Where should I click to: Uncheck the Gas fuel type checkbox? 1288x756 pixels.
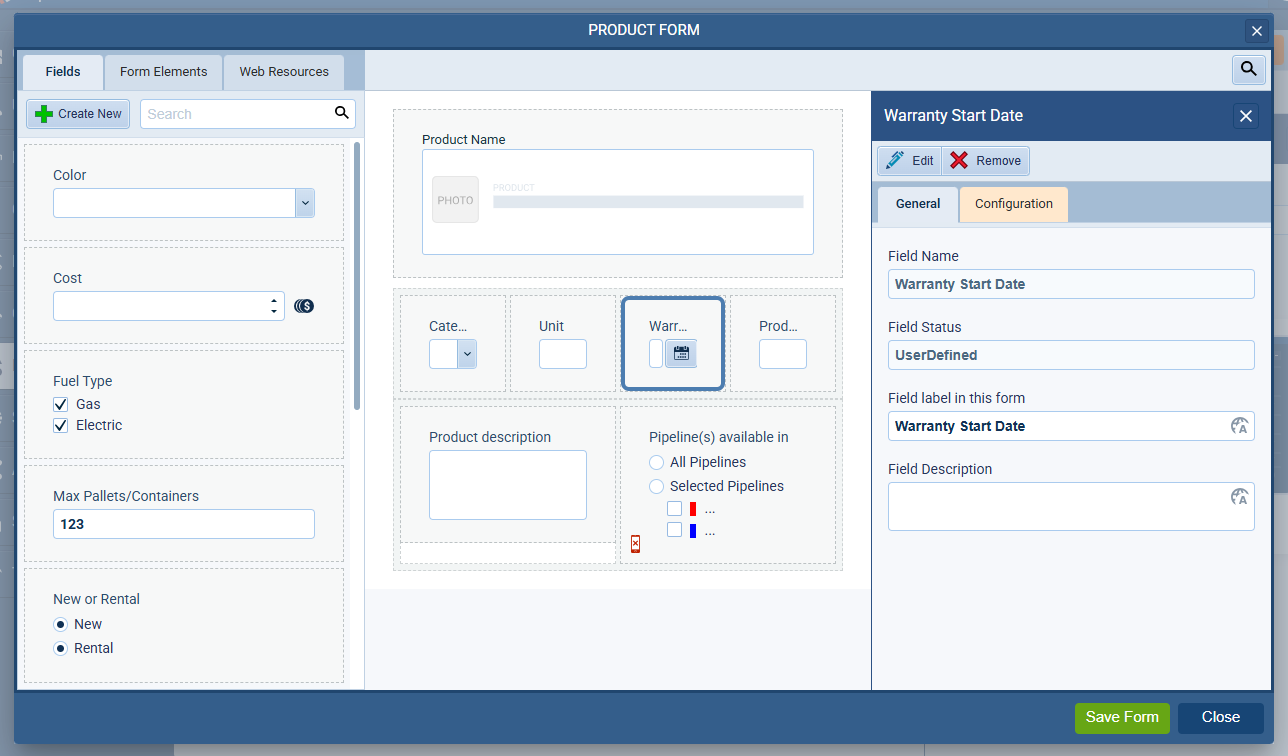pos(60,404)
